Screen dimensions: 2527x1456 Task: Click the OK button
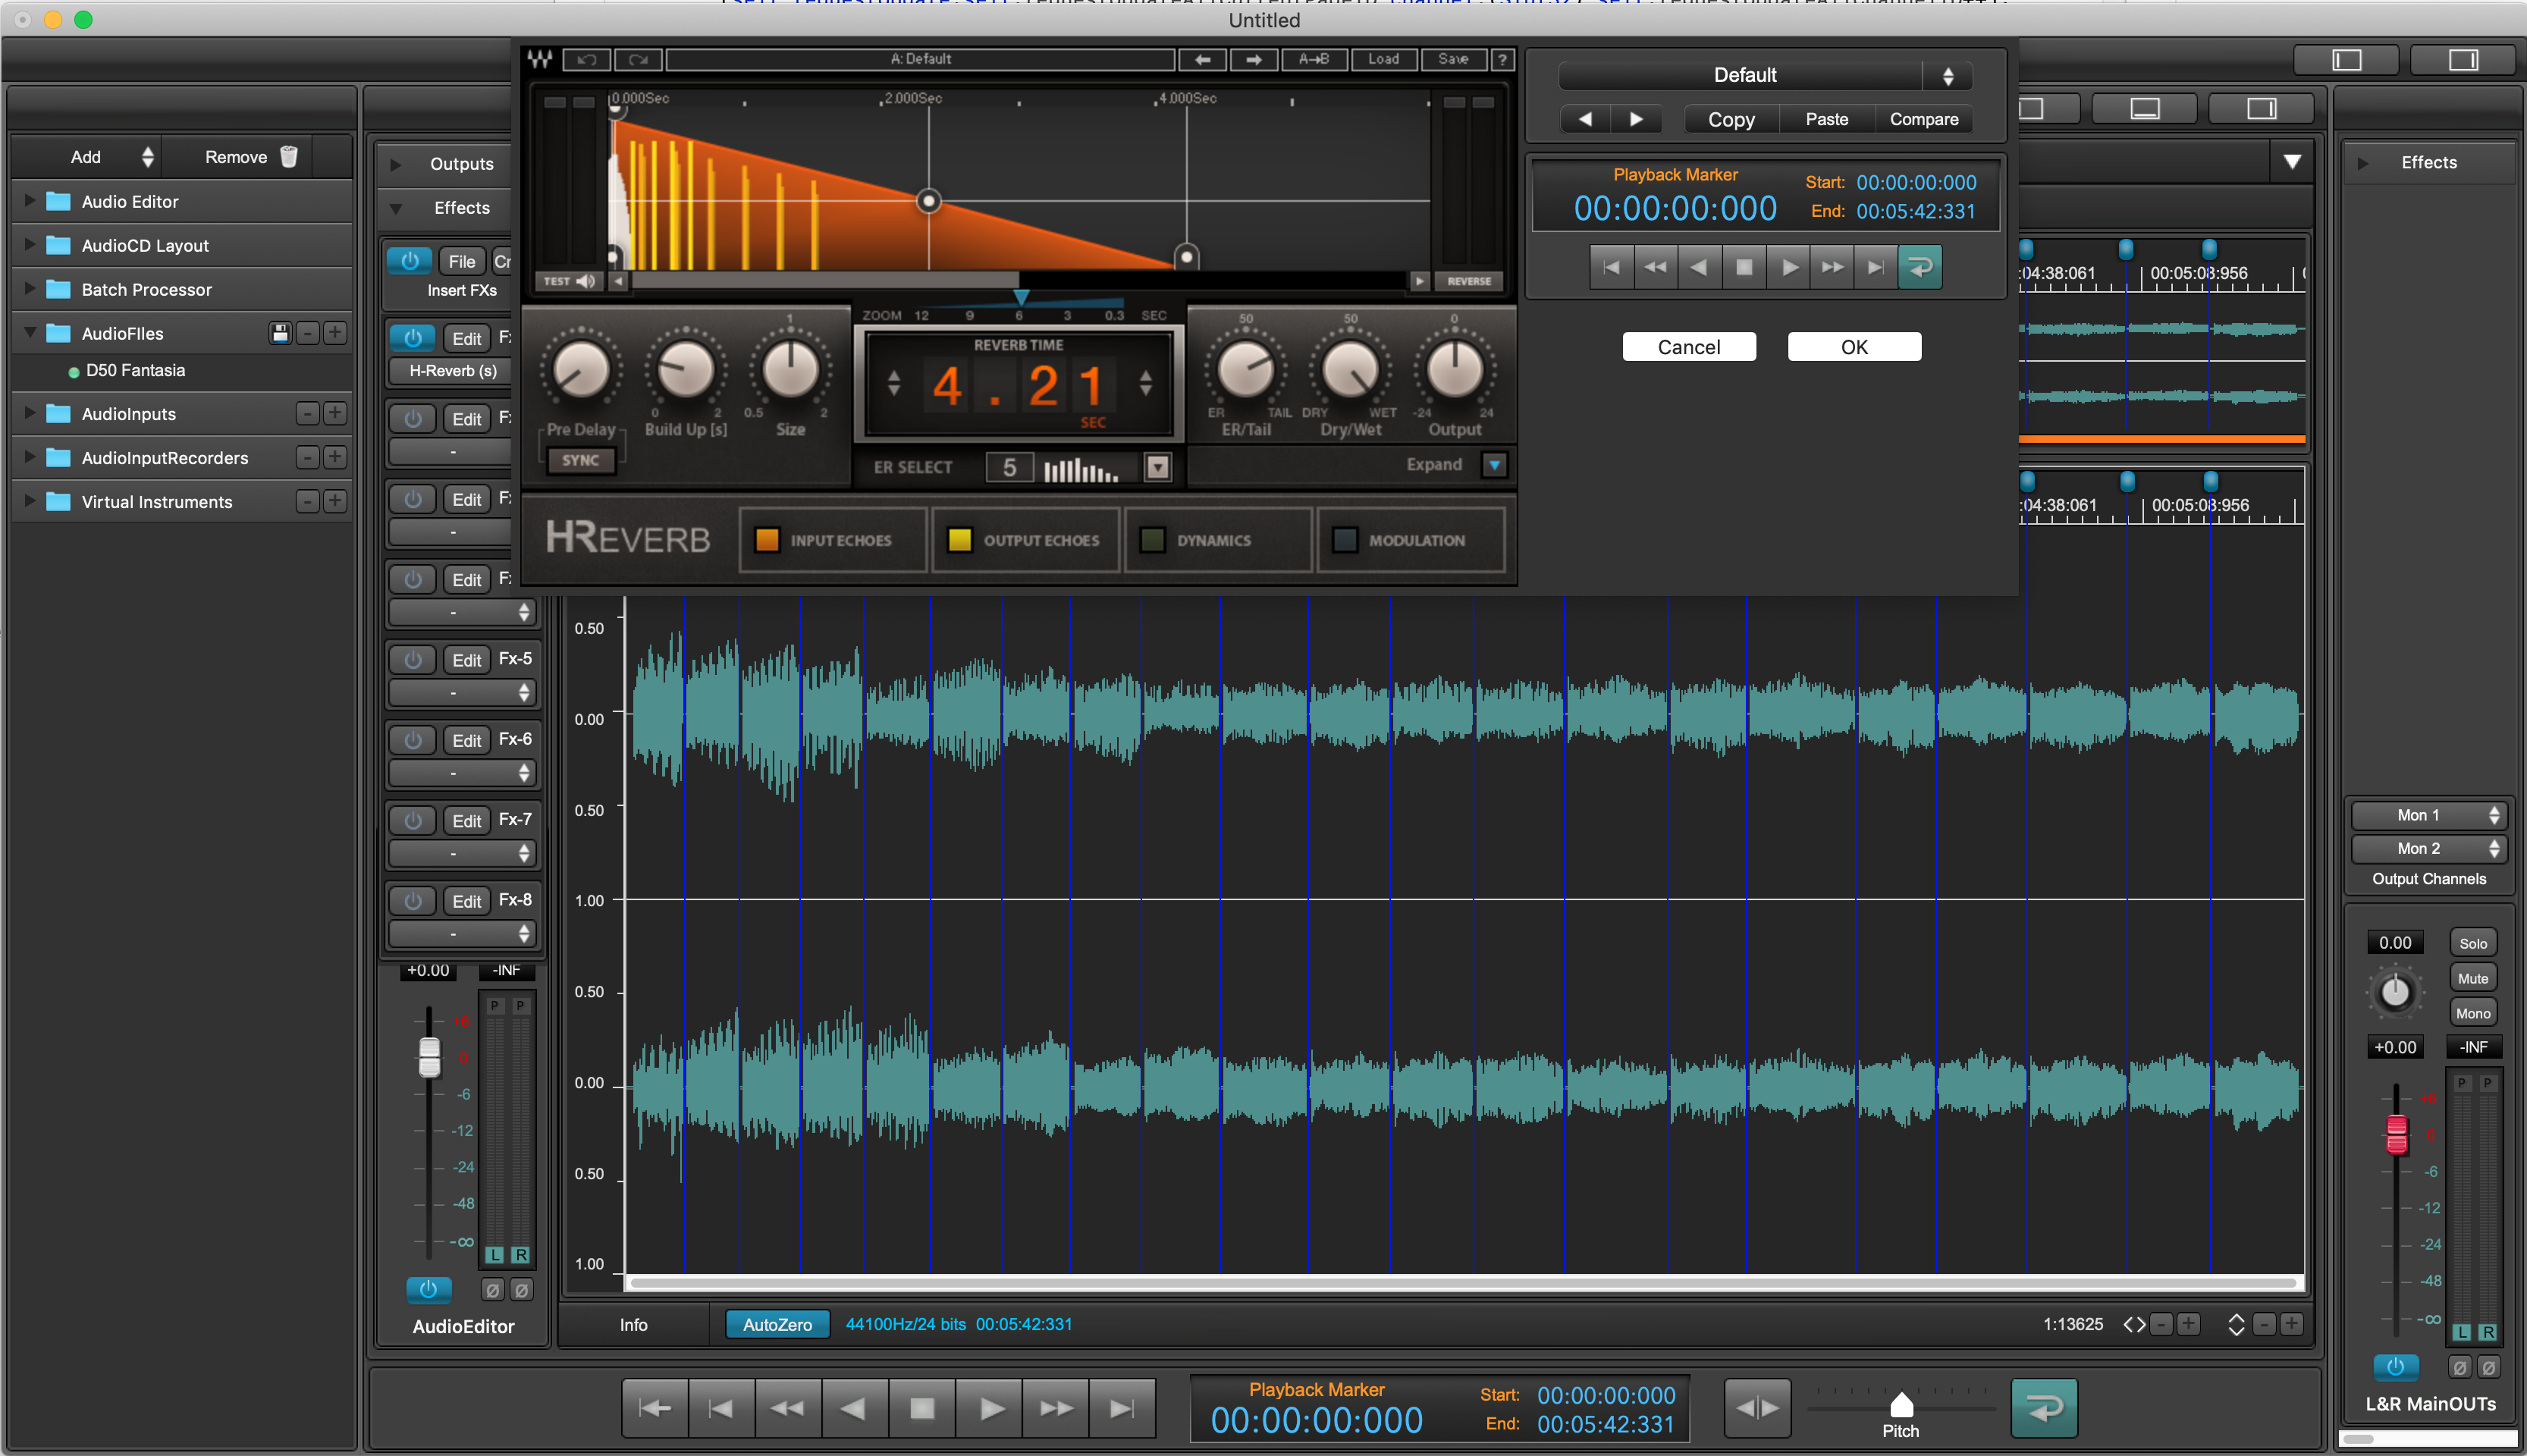tap(1854, 347)
